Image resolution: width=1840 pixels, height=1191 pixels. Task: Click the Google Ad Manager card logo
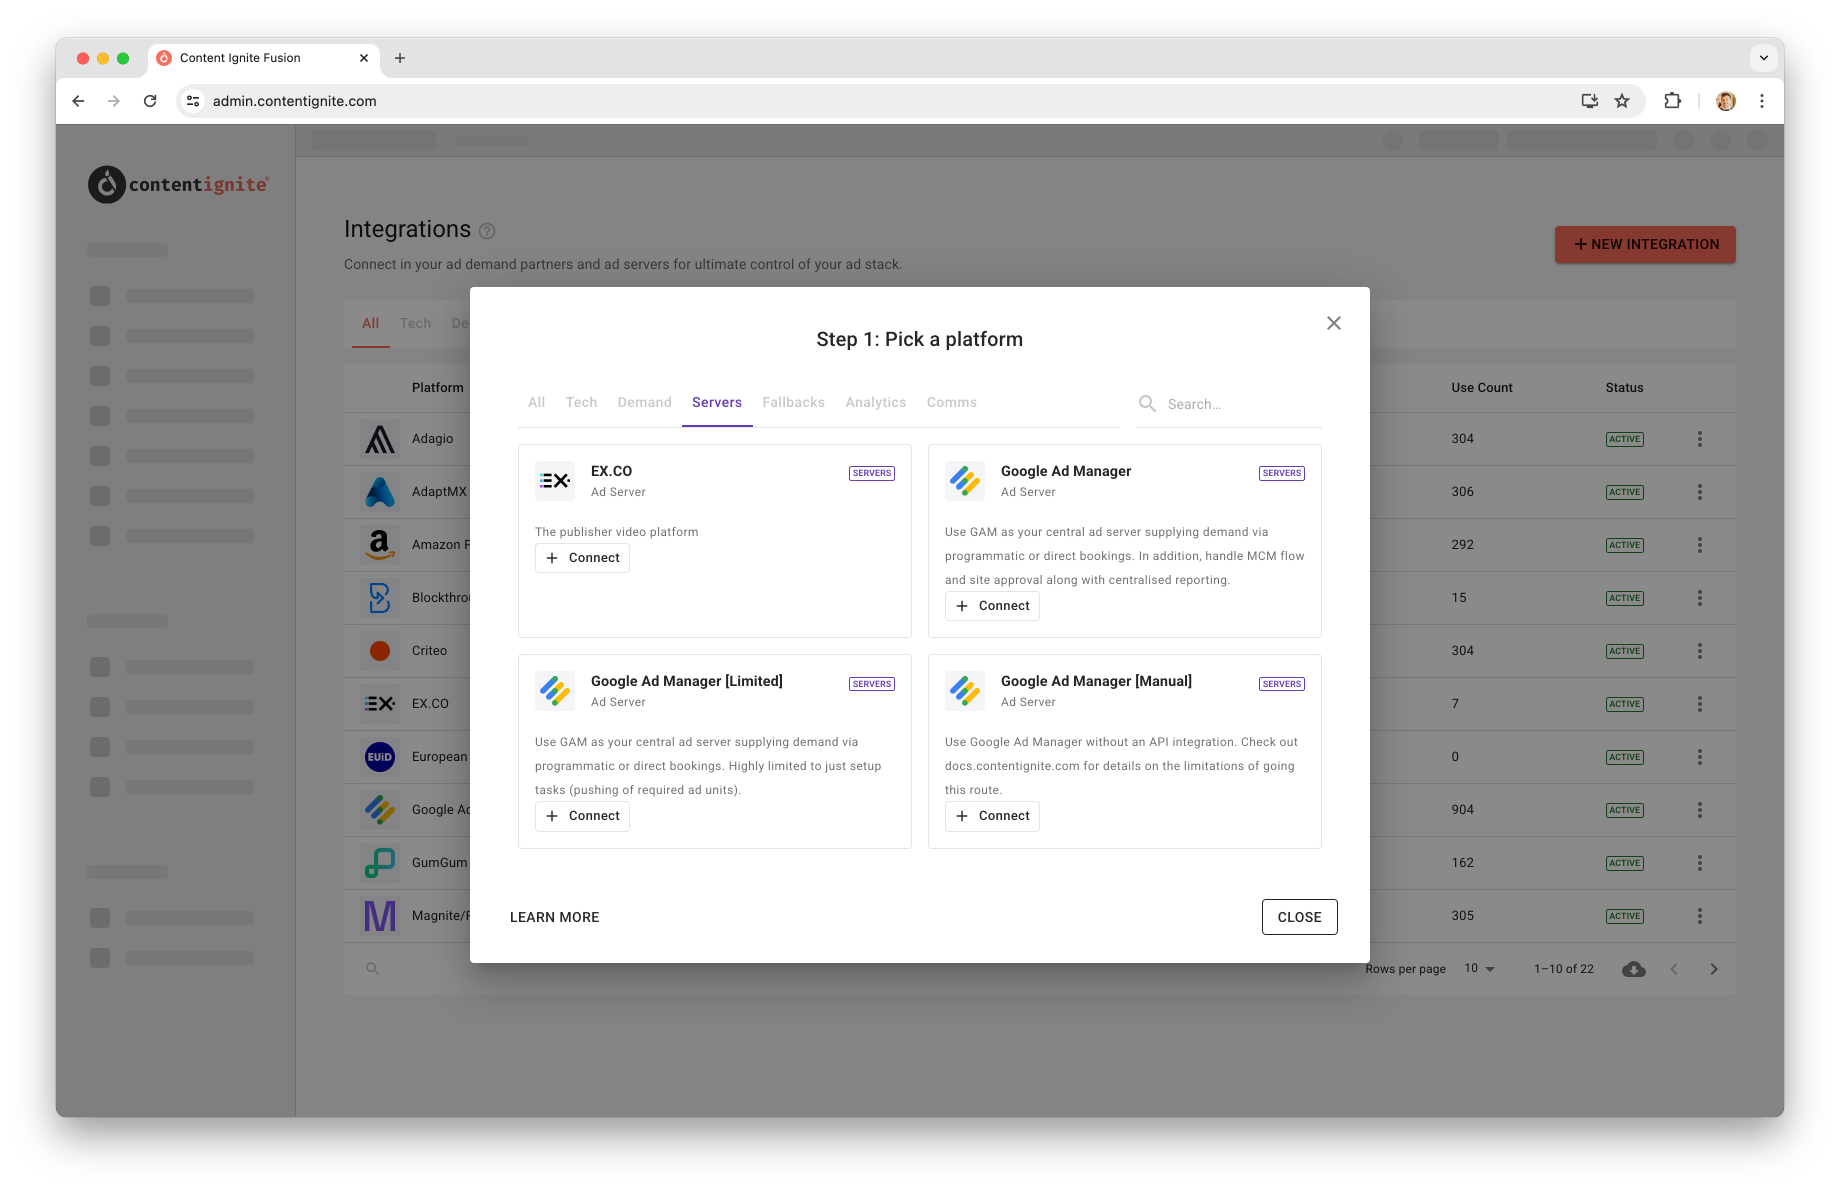(965, 481)
